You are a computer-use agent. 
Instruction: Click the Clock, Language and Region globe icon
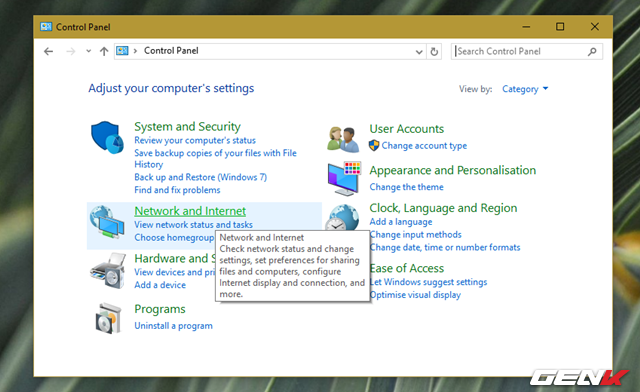tap(342, 218)
